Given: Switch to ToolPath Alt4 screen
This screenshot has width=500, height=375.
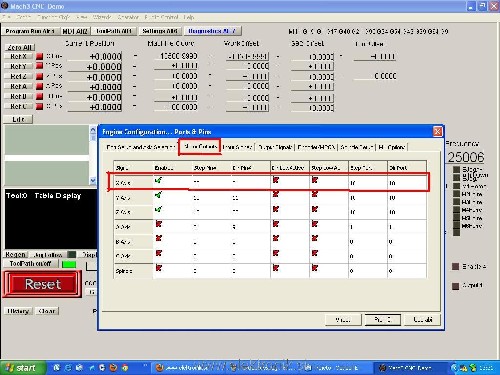Looking at the screenshot, I should (114, 31).
